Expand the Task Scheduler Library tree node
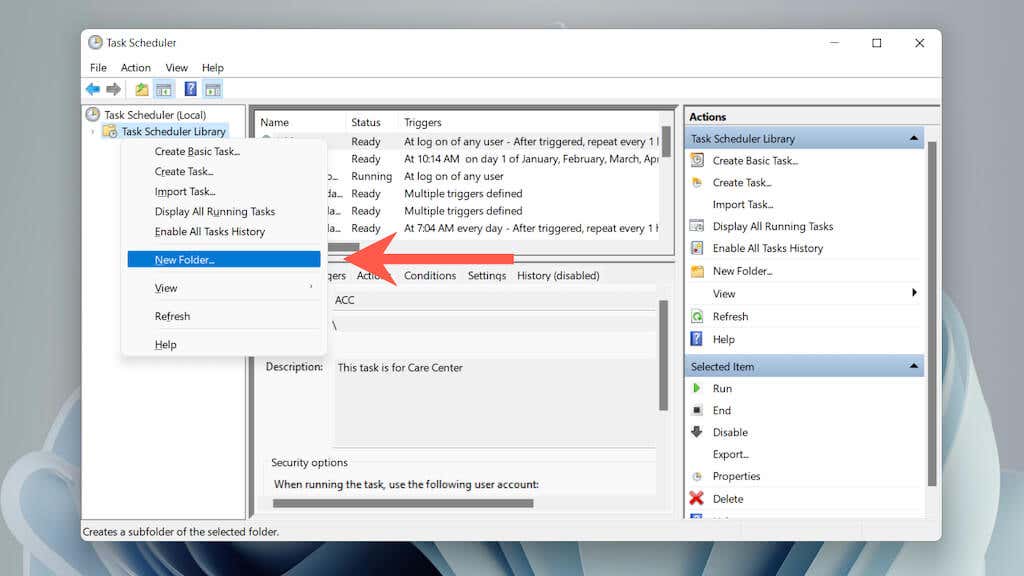Viewport: 1024px width, 576px height. (x=93, y=132)
